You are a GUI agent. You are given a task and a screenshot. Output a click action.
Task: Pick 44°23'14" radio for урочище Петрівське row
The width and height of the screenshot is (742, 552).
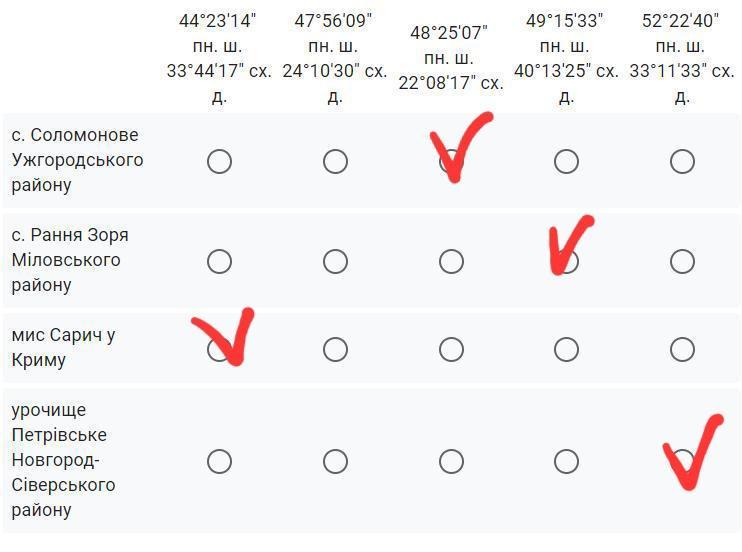[x=220, y=461]
